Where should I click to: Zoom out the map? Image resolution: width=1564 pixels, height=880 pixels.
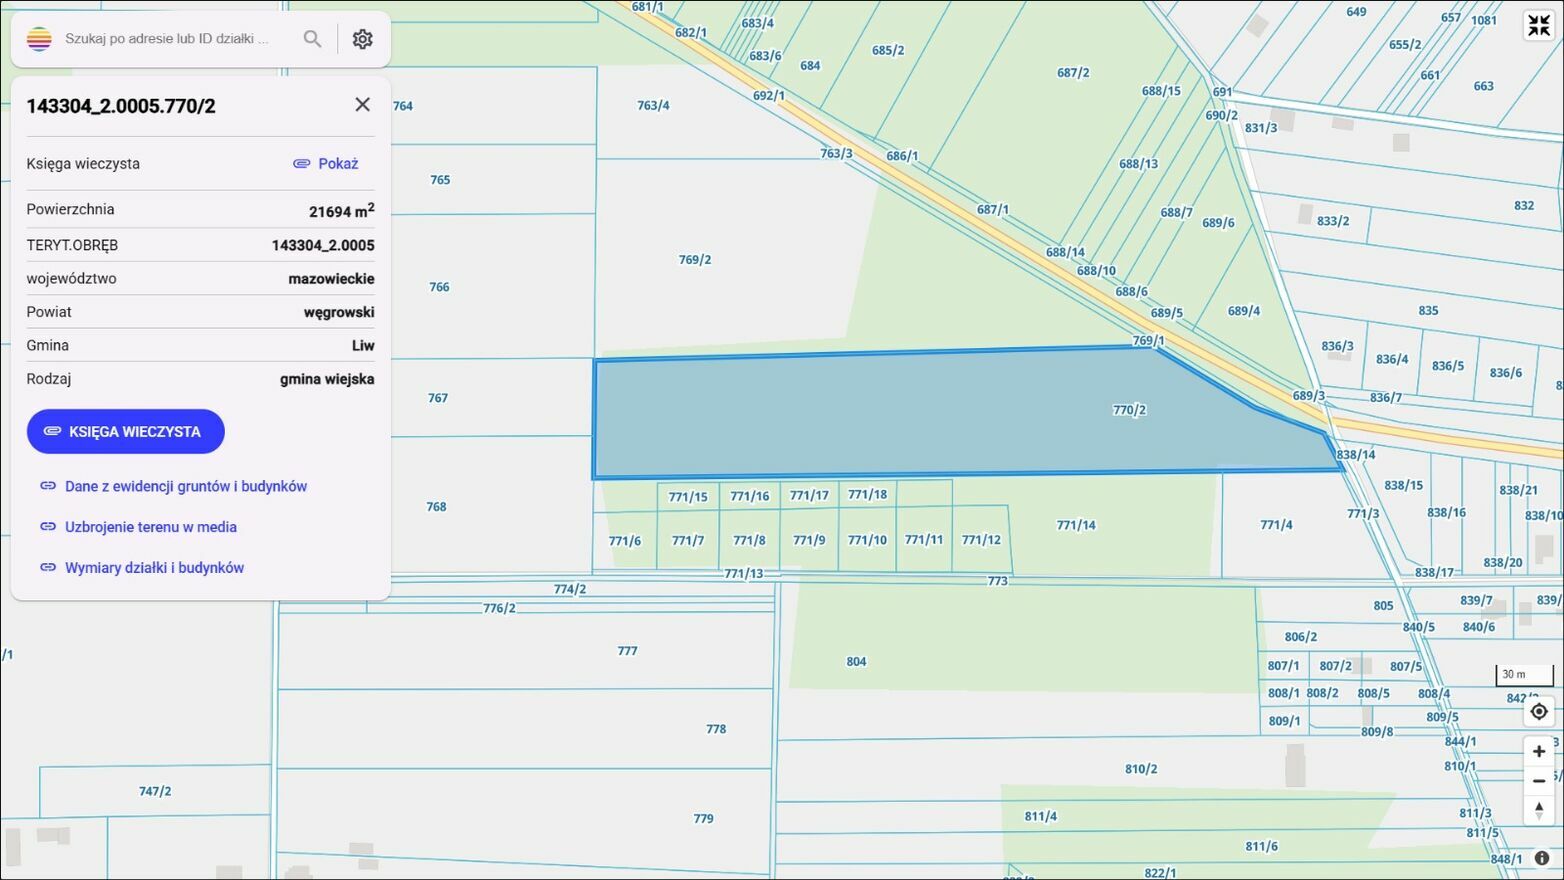1538,781
